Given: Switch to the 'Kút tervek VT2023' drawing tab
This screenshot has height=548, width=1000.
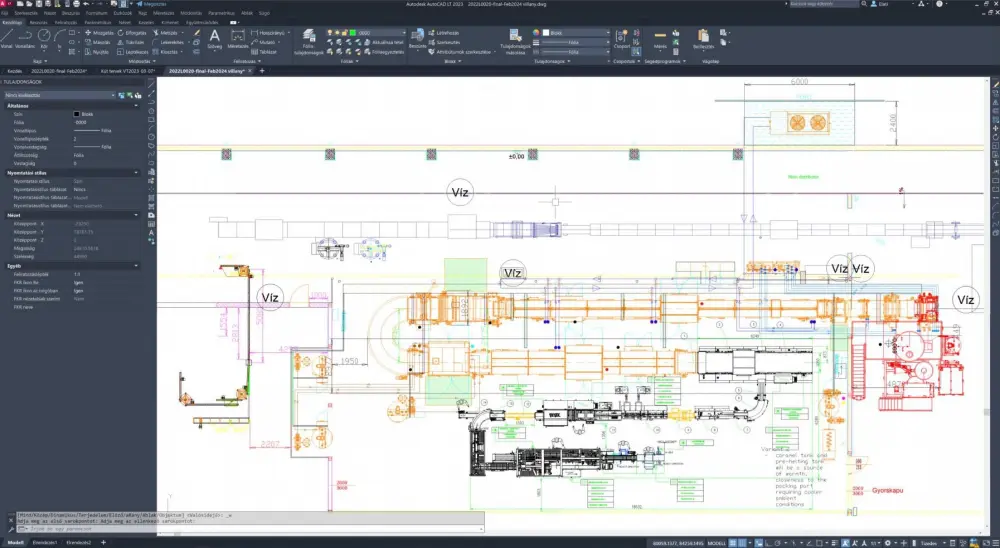Looking at the screenshot, I should click(x=124, y=72).
